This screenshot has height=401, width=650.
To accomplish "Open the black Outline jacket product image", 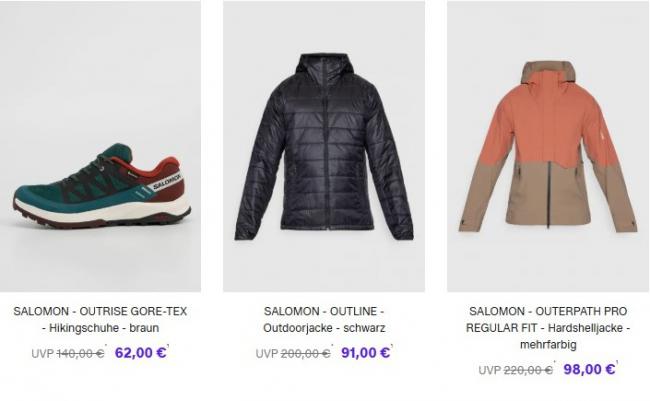I will click(x=324, y=146).
